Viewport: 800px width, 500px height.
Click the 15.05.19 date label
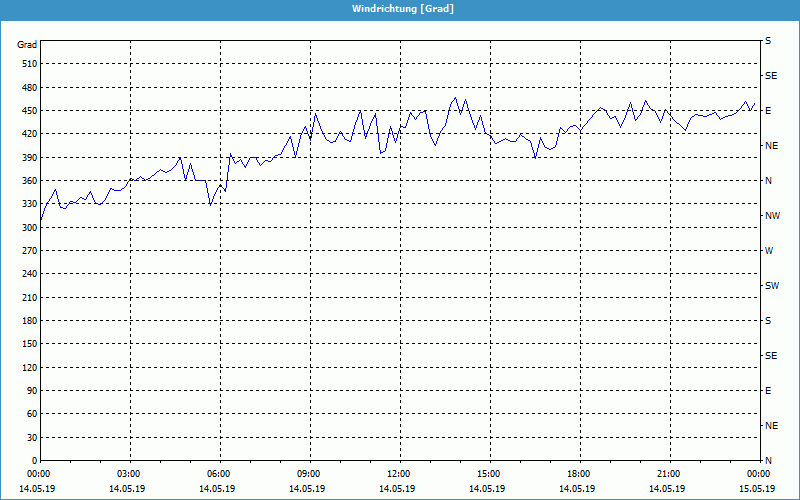[757, 489]
